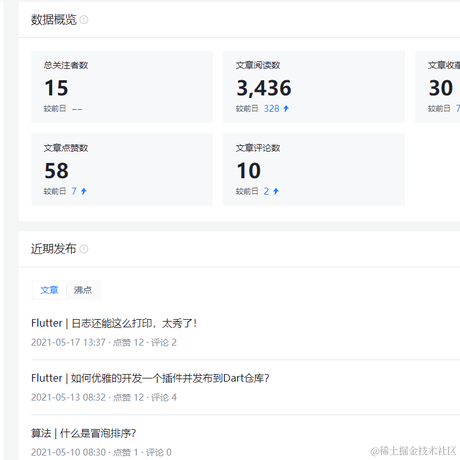Click the 3,436 read count value
This screenshot has width=460, height=460.
pos(264,88)
